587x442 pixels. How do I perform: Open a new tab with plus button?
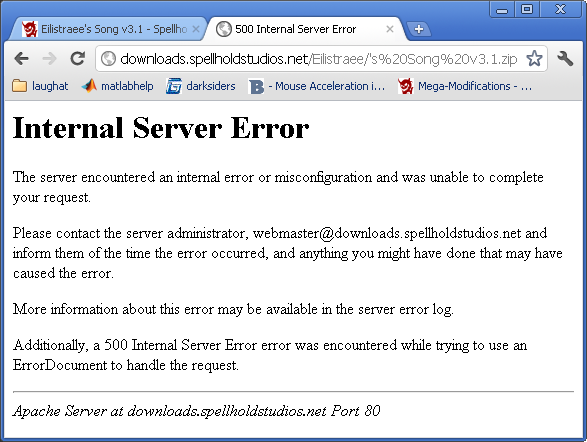[419, 29]
